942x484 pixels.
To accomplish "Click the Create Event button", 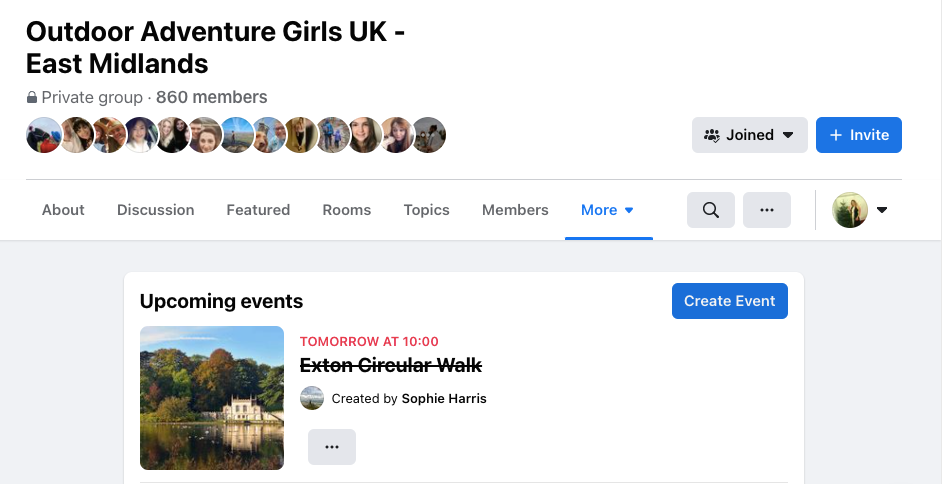I will pyautogui.click(x=729, y=301).
